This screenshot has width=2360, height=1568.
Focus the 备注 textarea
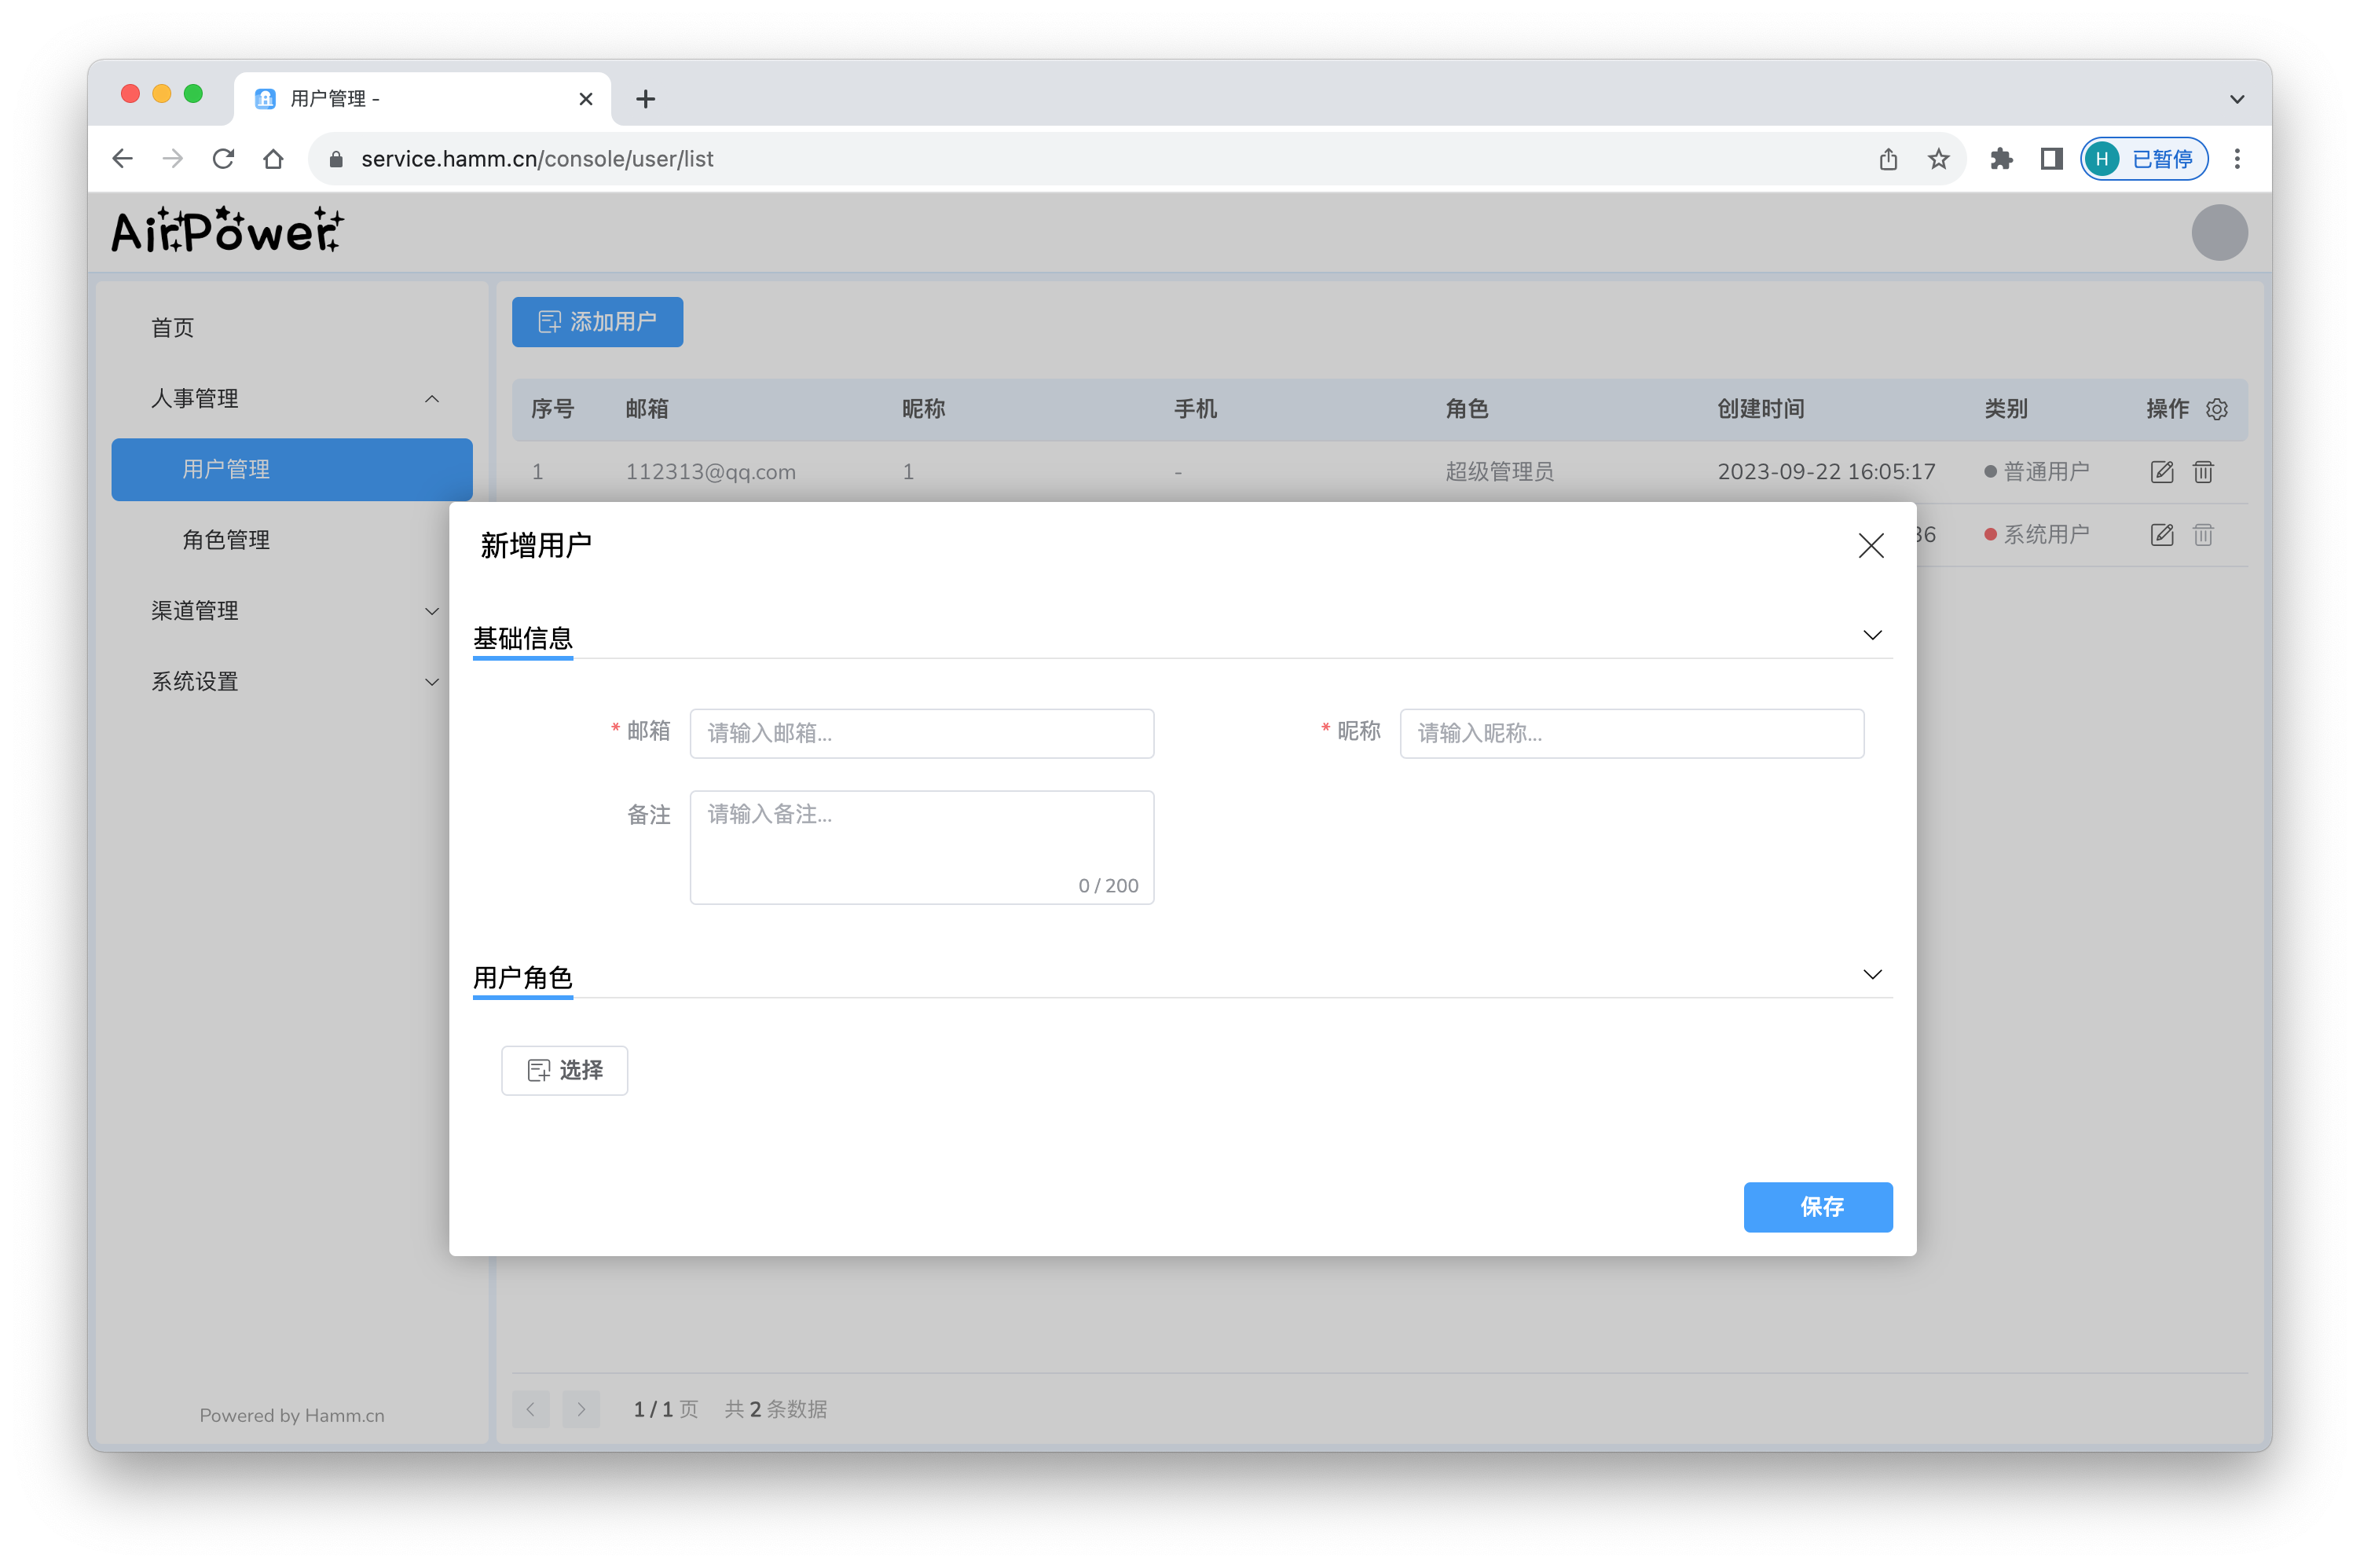921,846
